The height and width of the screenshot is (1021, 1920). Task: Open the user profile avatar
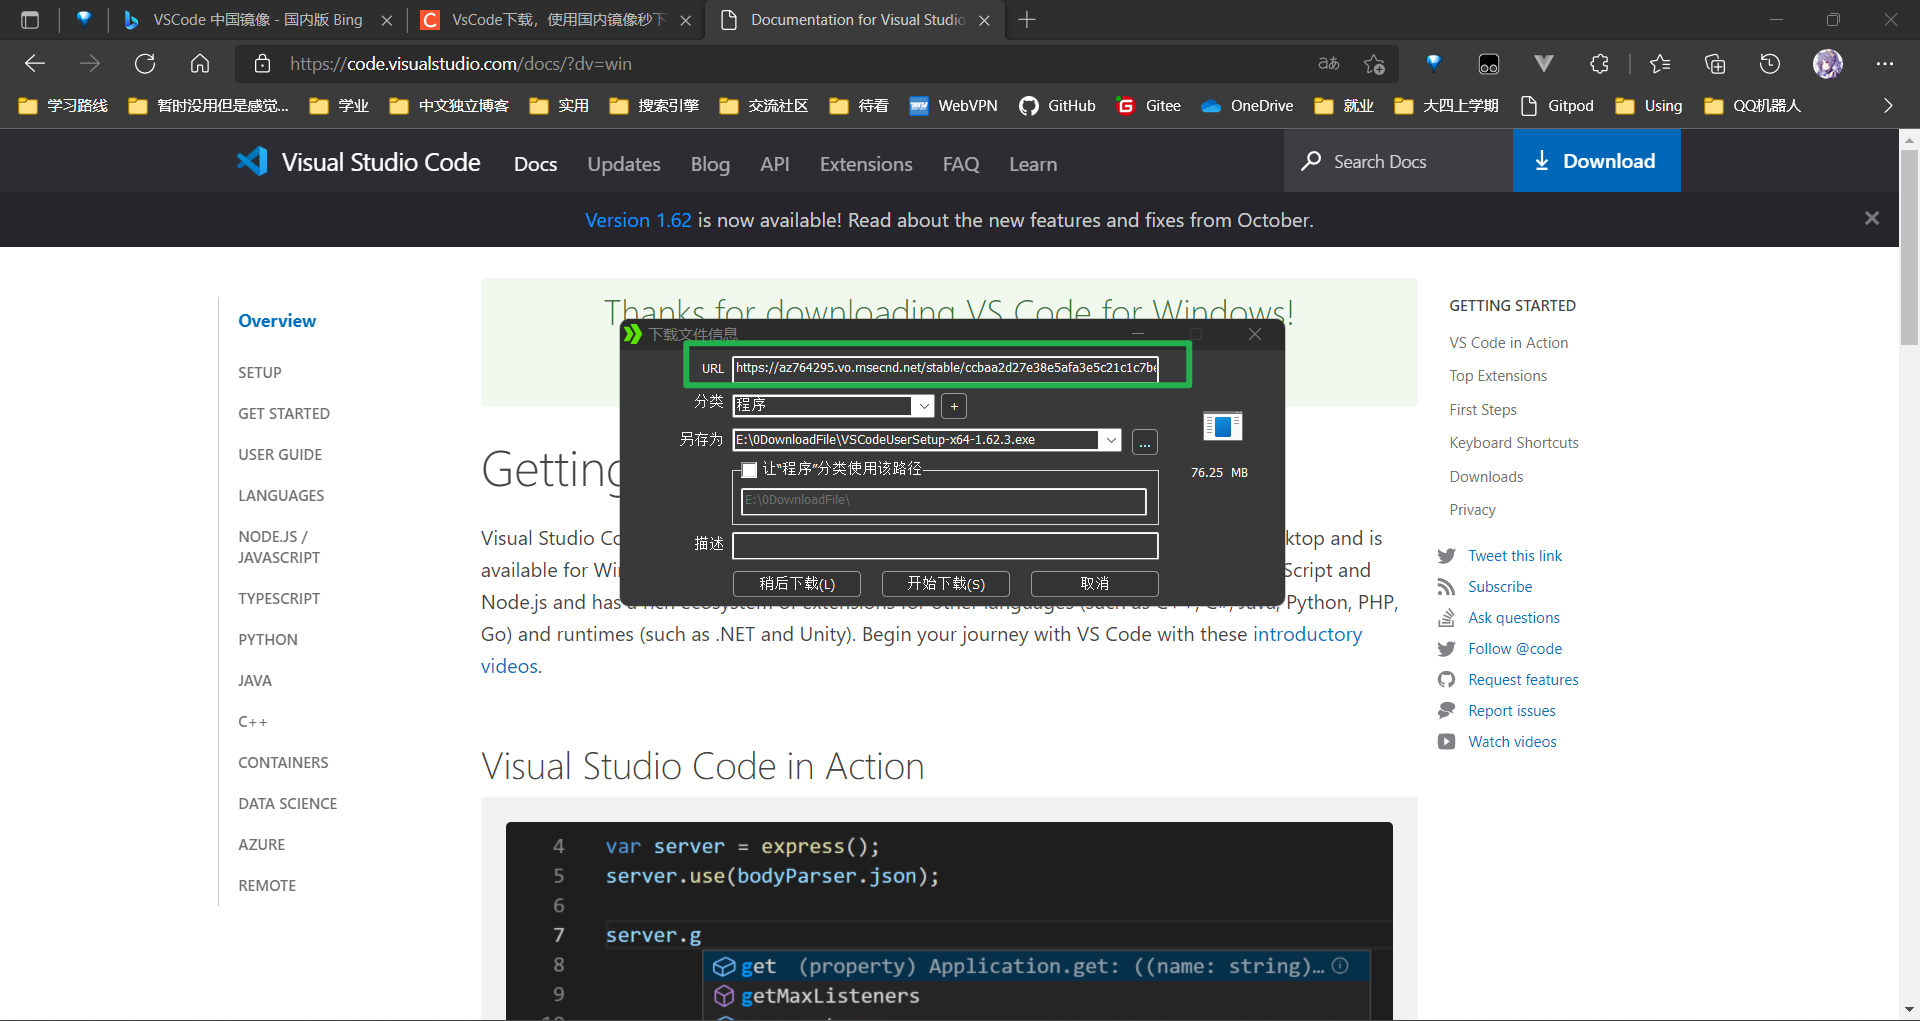coord(1828,64)
